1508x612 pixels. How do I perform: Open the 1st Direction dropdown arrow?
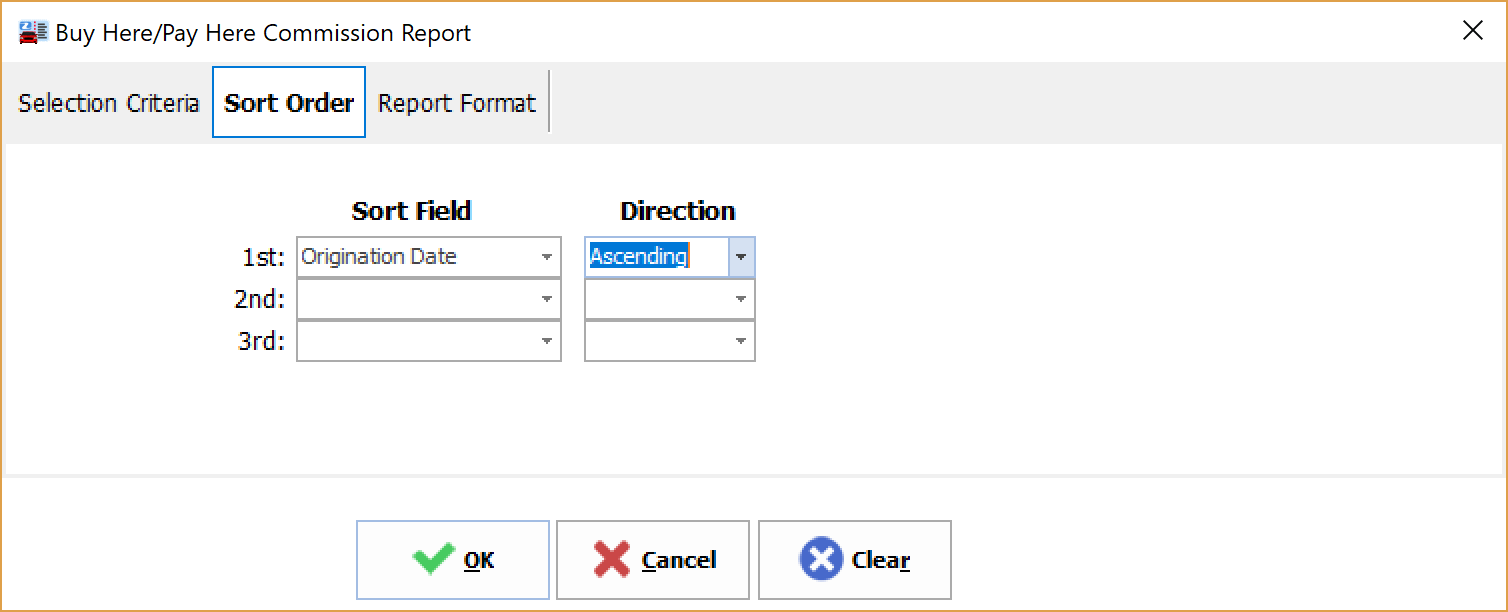(741, 258)
